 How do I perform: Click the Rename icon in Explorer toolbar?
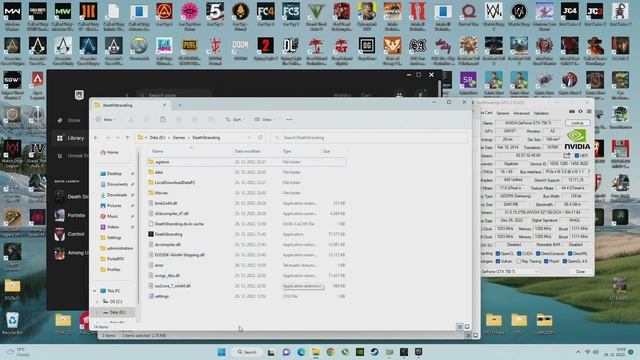(179, 120)
